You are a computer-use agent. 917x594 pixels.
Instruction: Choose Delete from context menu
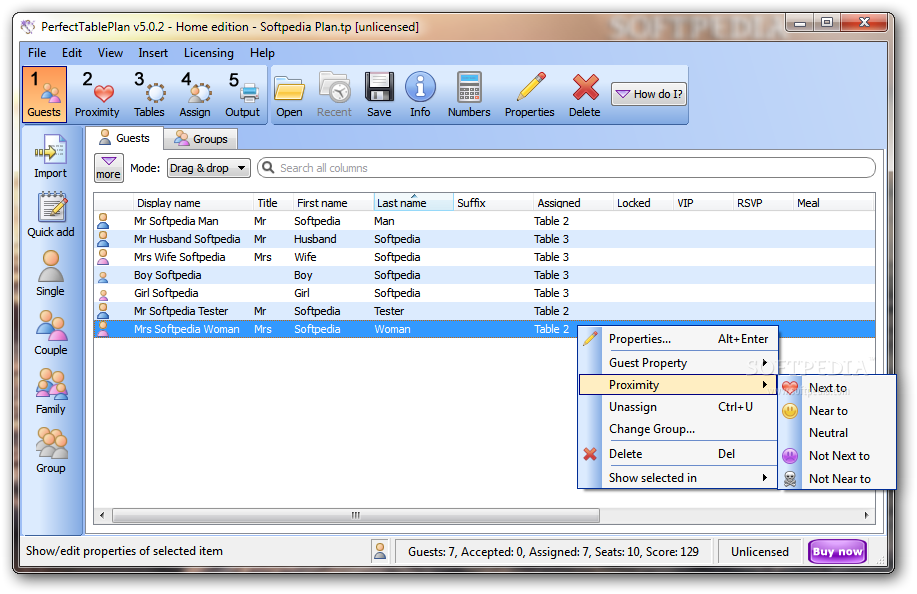(678, 454)
